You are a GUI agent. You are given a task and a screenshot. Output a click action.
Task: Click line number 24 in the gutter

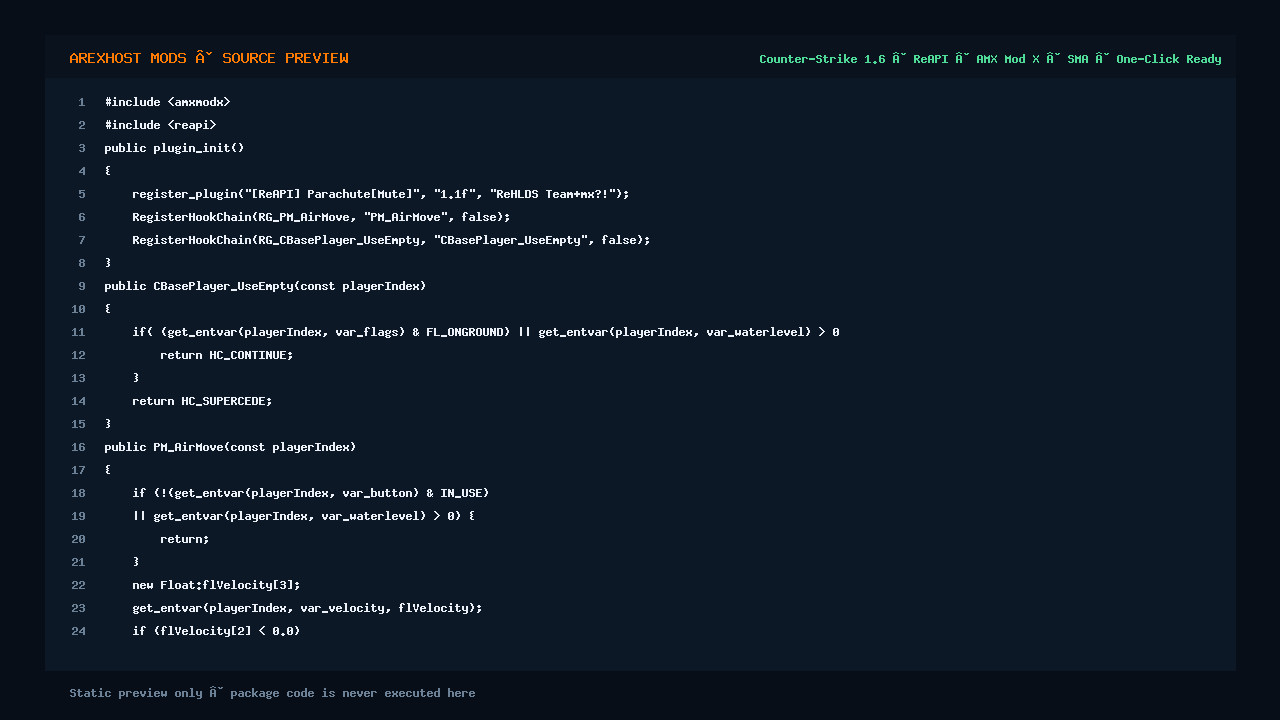pyautogui.click(x=78, y=631)
